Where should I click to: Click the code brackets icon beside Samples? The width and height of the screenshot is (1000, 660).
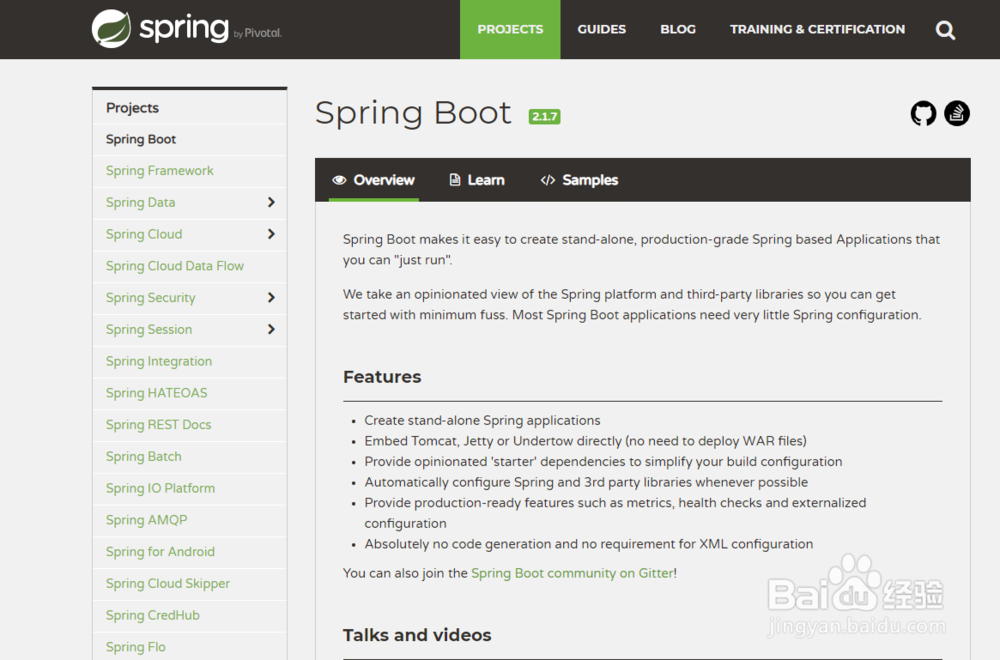[548, 180]
